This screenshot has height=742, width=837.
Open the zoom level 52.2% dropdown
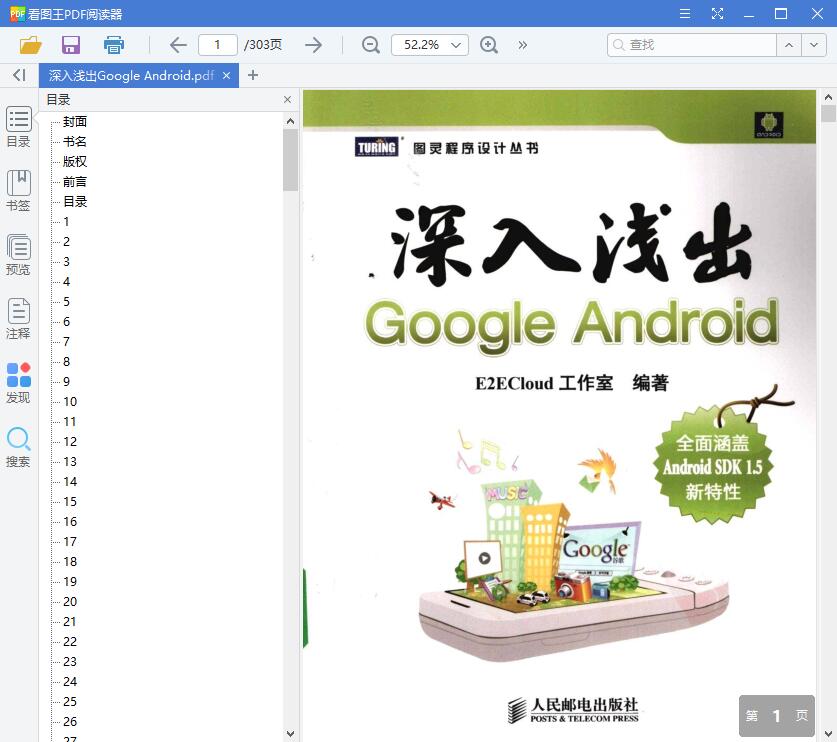pyautogui.click(x=430, y=45)
